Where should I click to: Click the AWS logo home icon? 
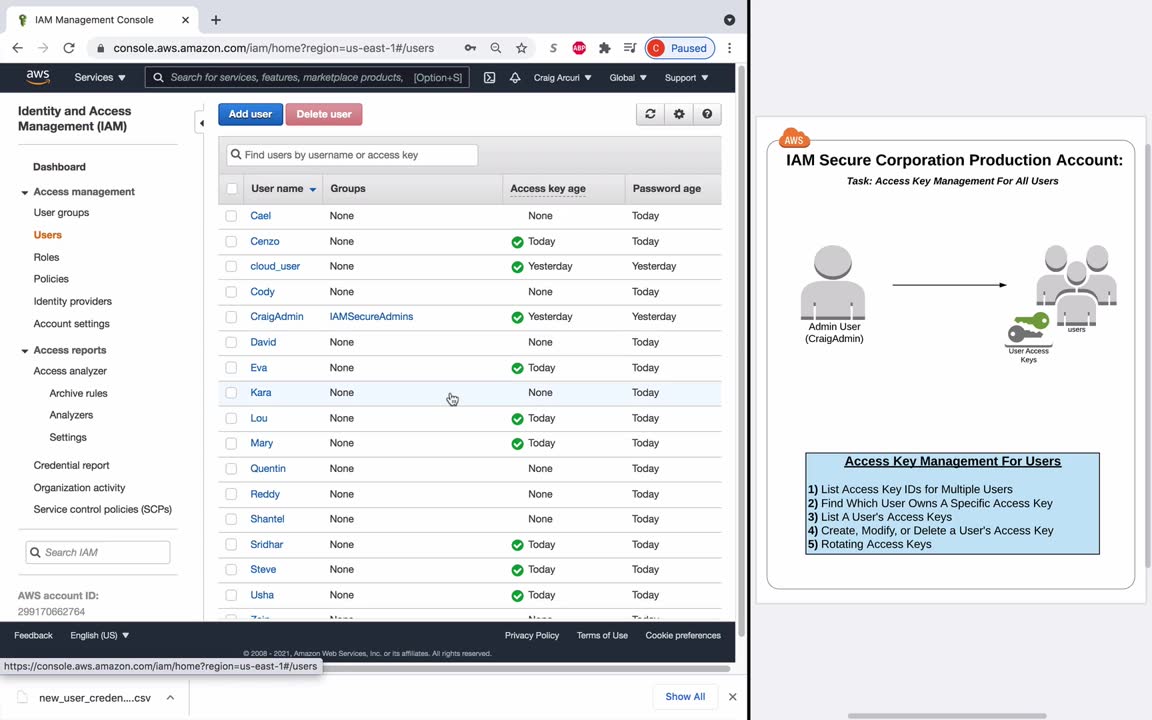coord(37,77)
